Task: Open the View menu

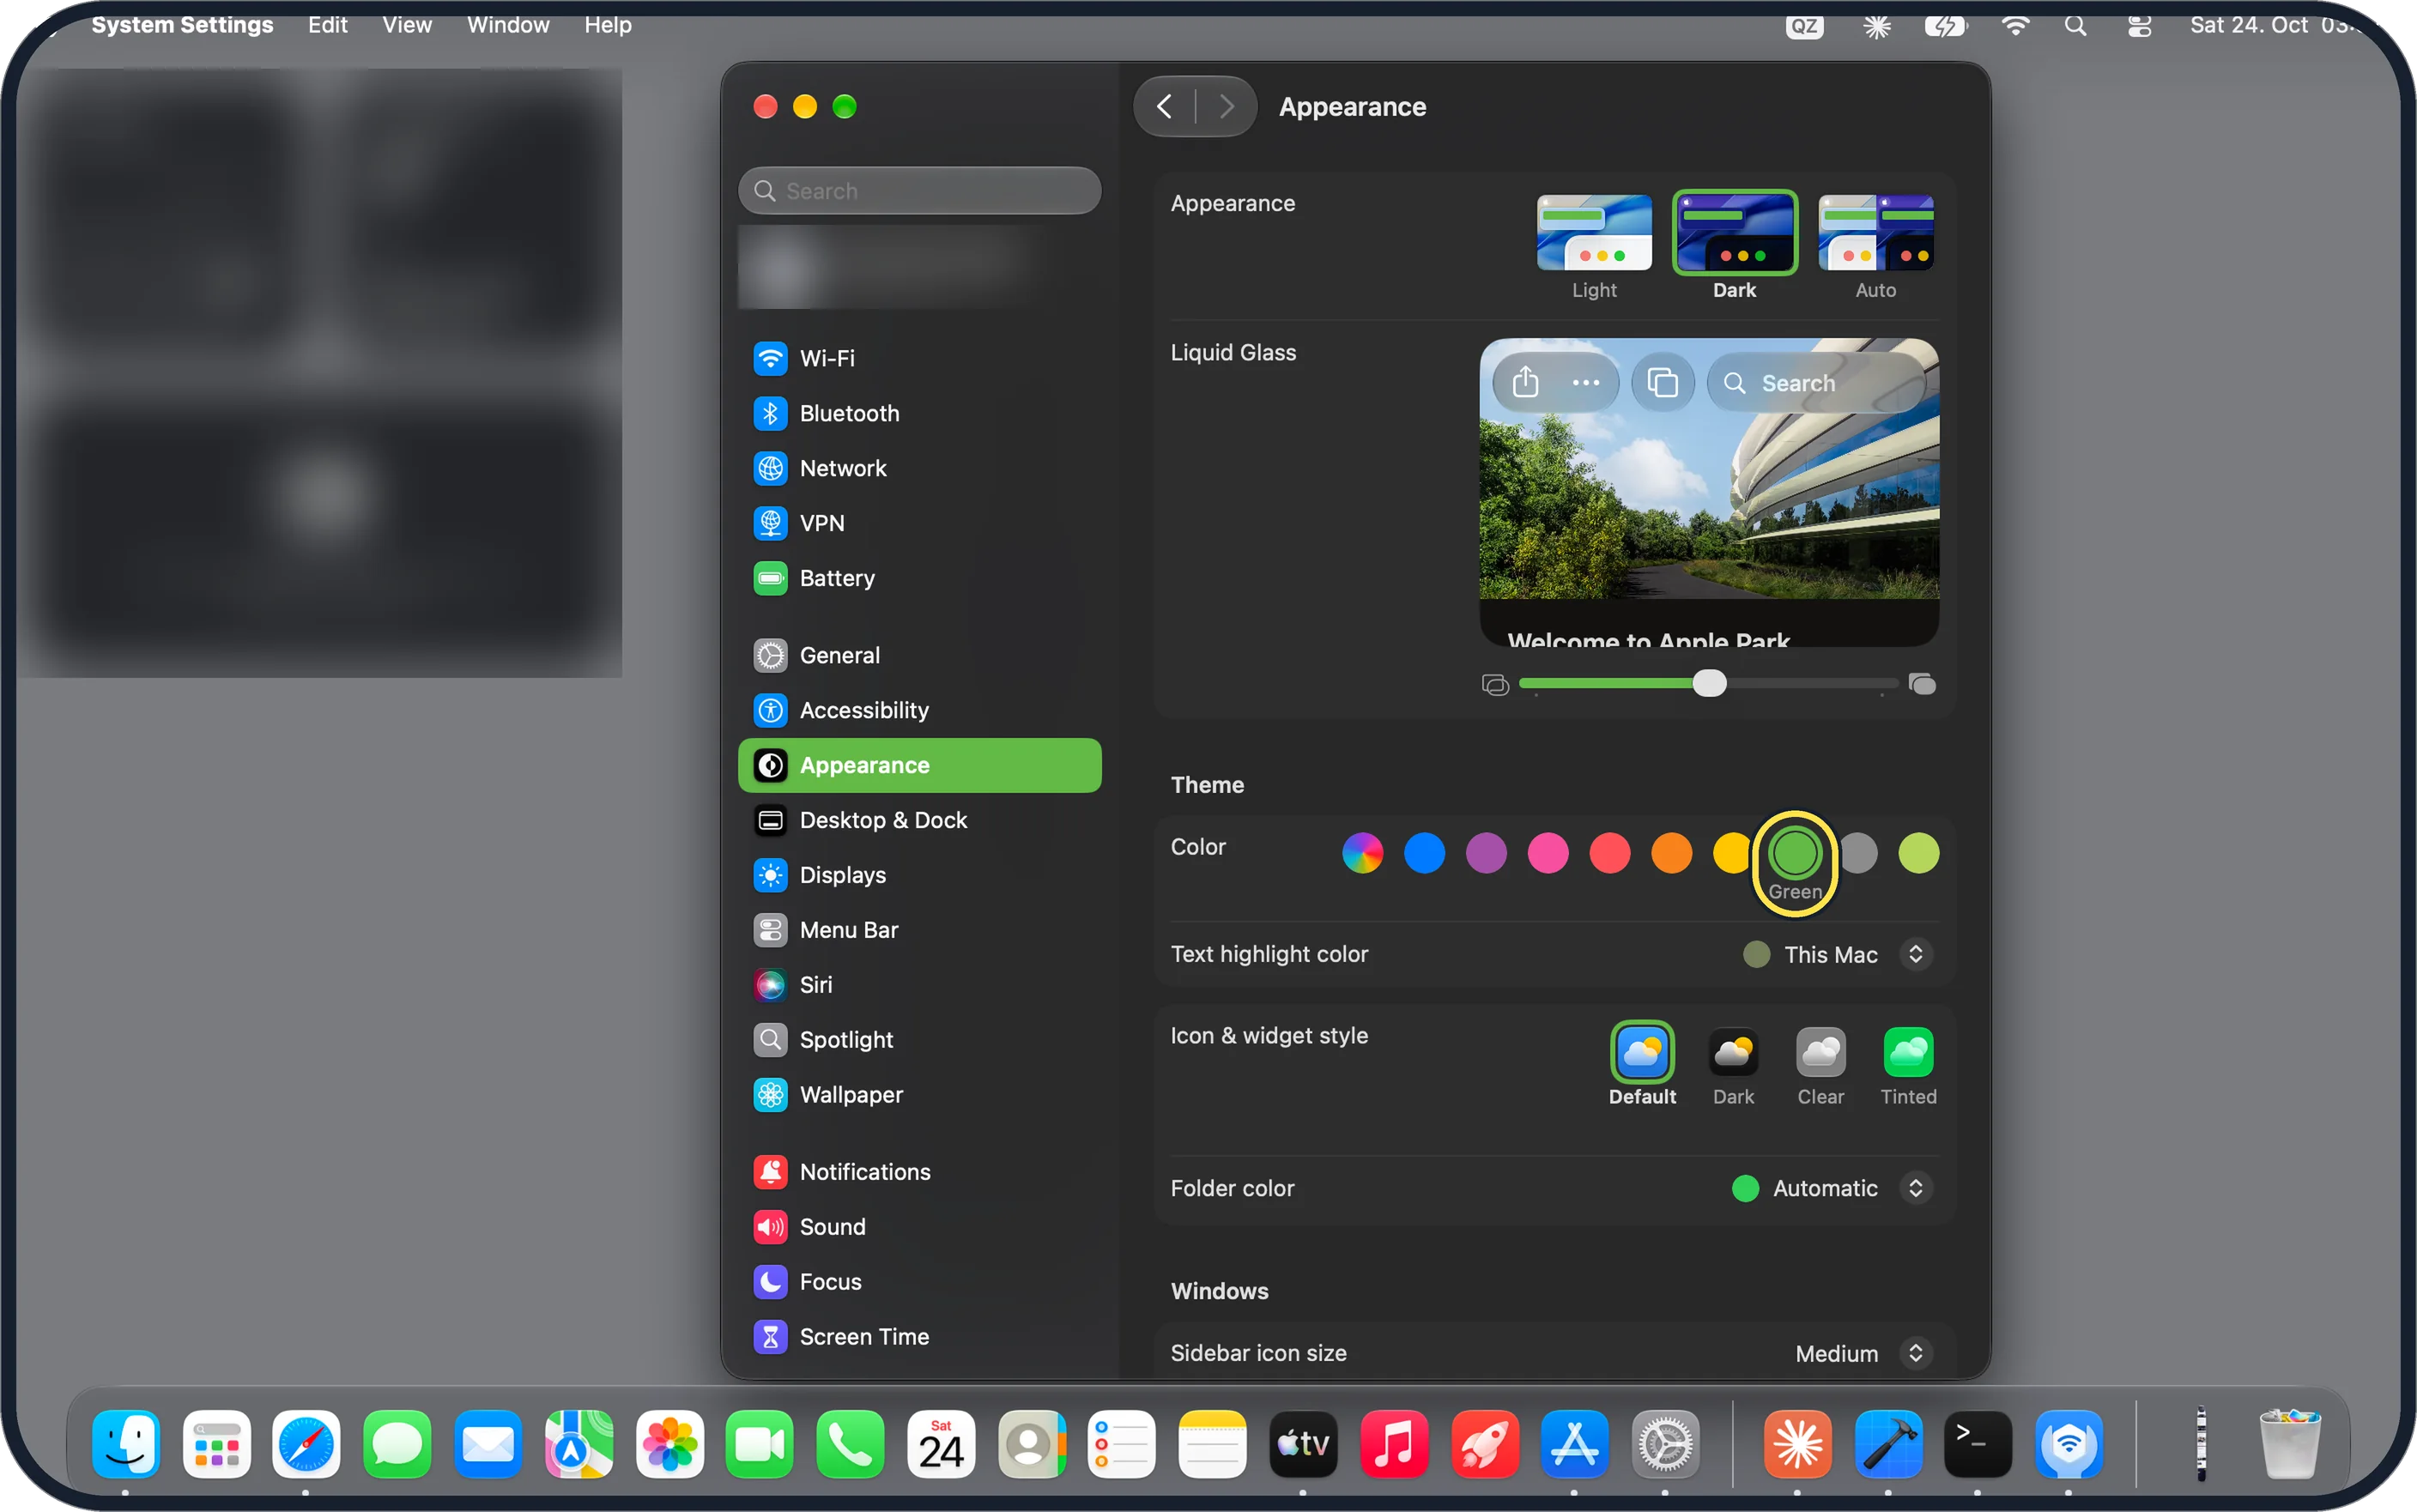Action: [x=407, y=24]
